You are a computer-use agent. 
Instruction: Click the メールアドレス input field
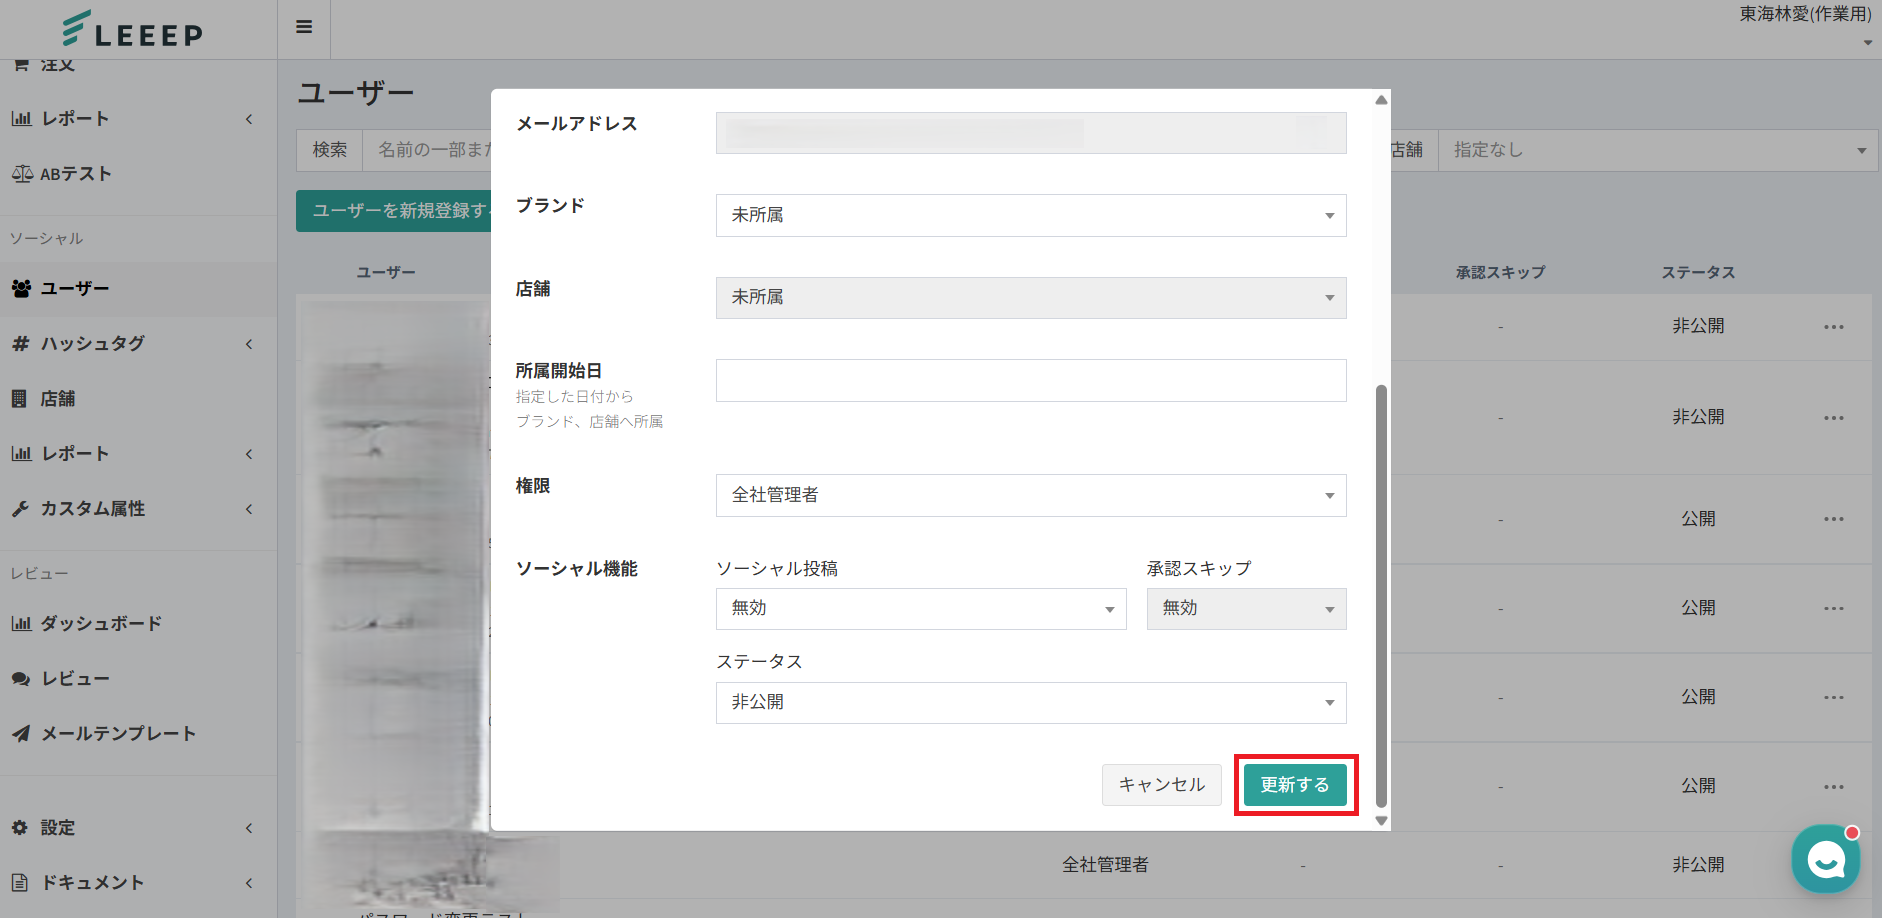tap(1031, 133)
